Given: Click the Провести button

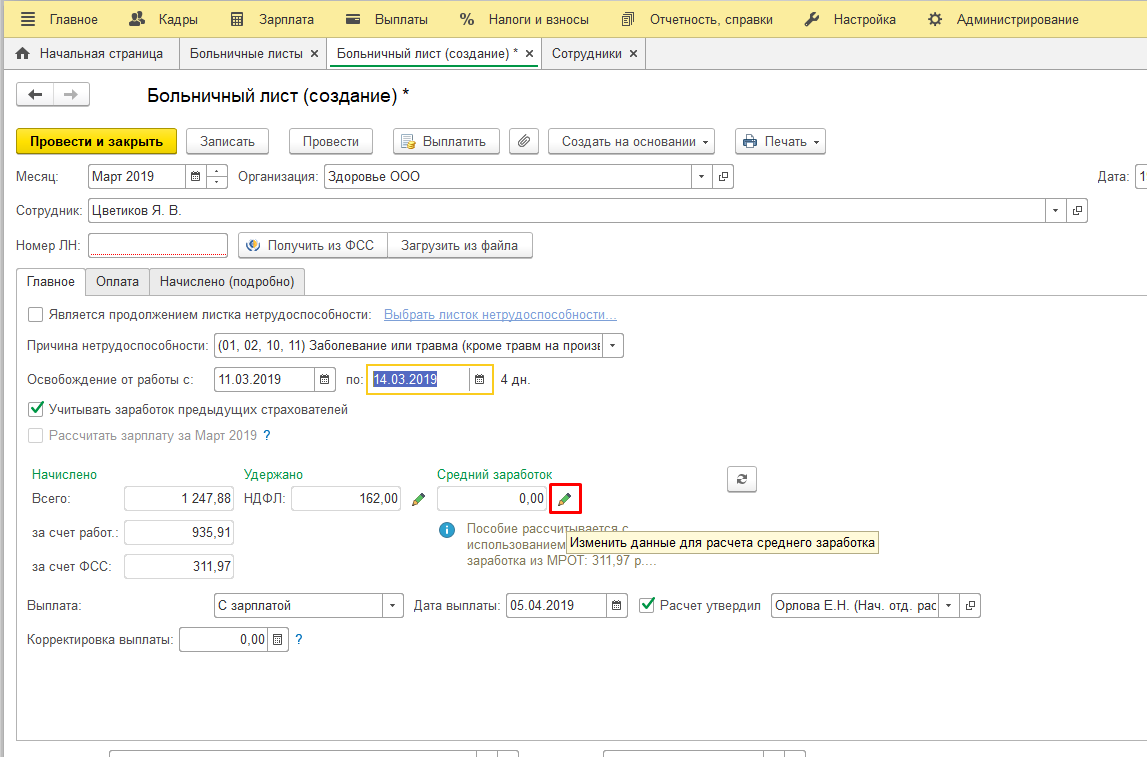Looking at the screenshot, I should (x=331, y=141).
